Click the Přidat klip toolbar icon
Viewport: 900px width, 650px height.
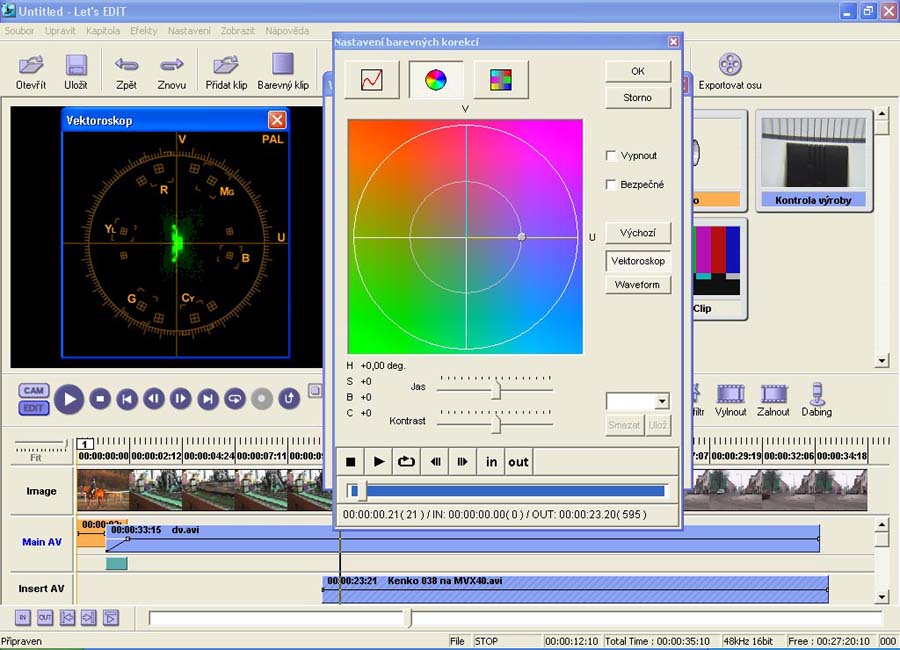tap(226, 66)
